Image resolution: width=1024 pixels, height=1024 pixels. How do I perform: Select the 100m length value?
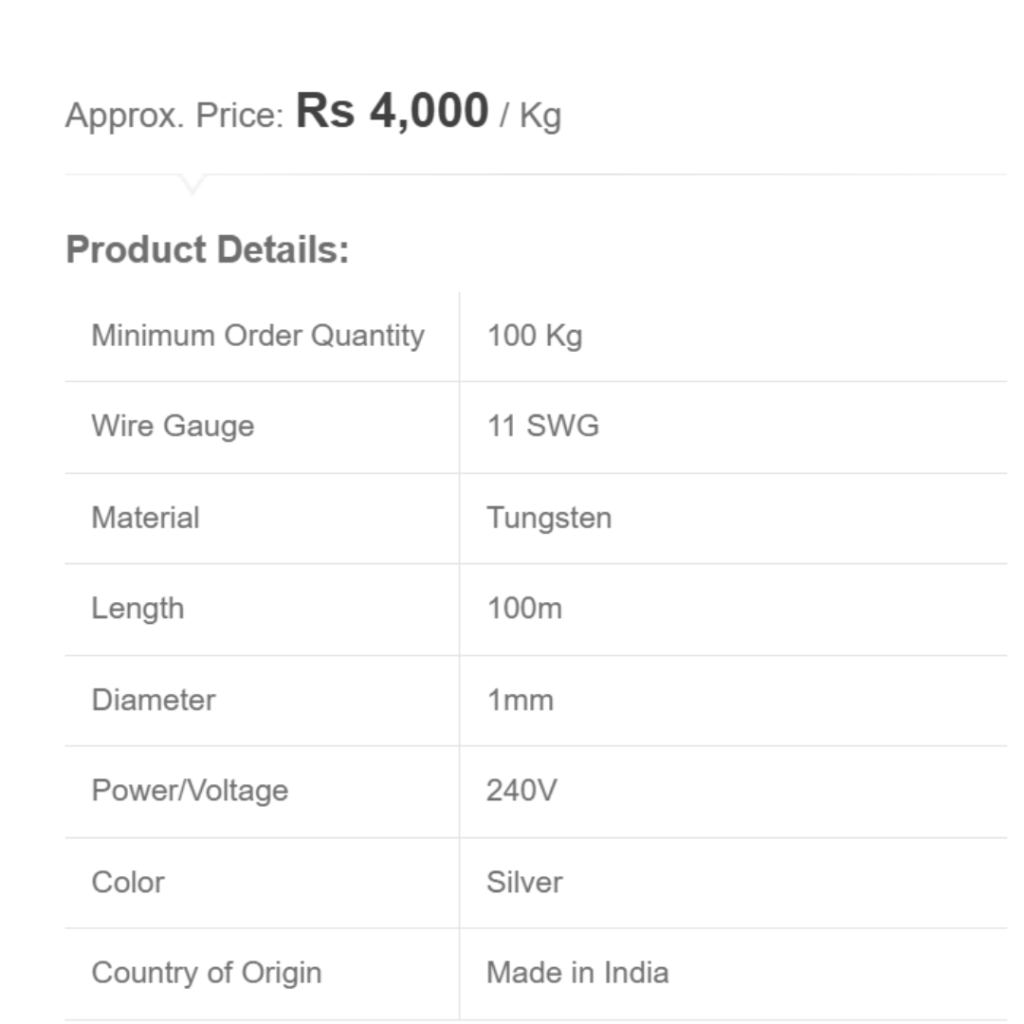(x=524, y=609)
